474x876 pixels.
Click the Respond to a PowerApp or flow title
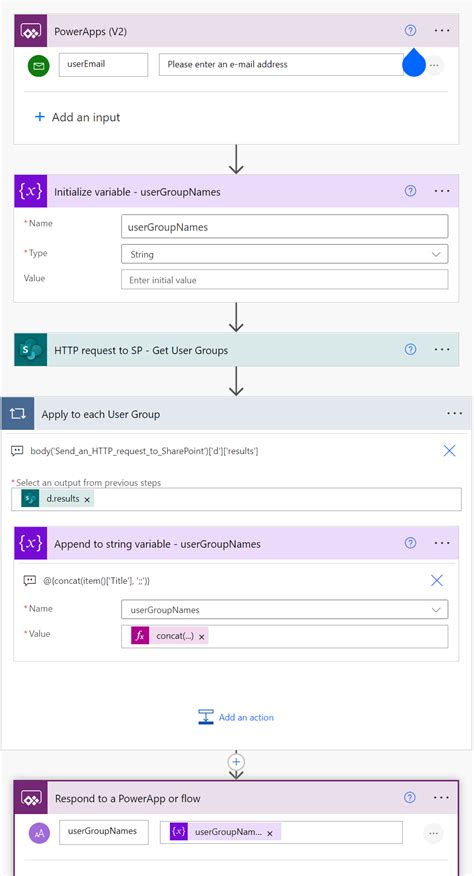[x=127, y=798]
